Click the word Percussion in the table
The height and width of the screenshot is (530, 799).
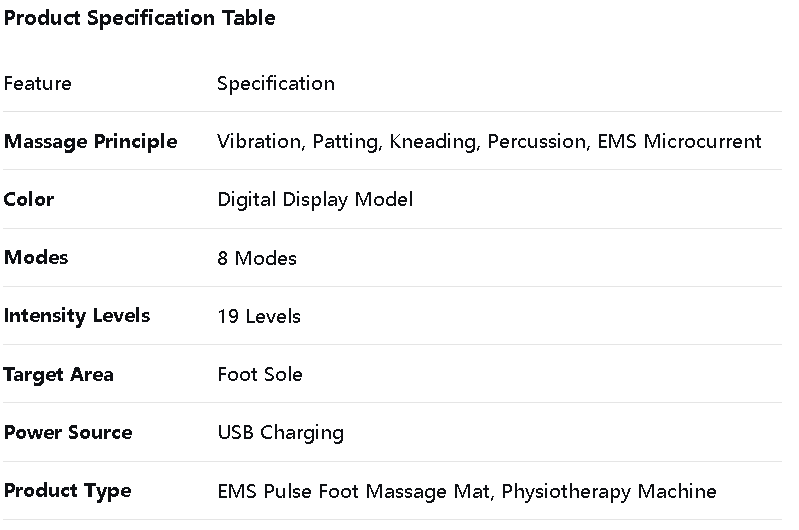[534, 141]
